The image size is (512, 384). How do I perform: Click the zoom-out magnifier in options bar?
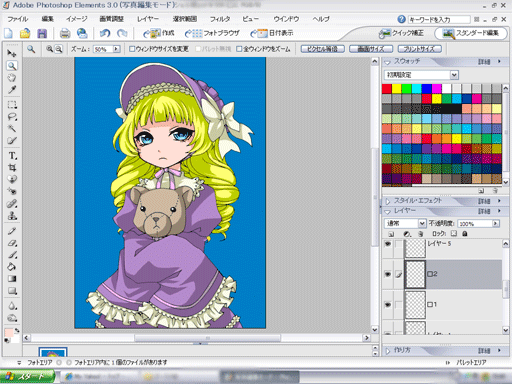point(59,49)
